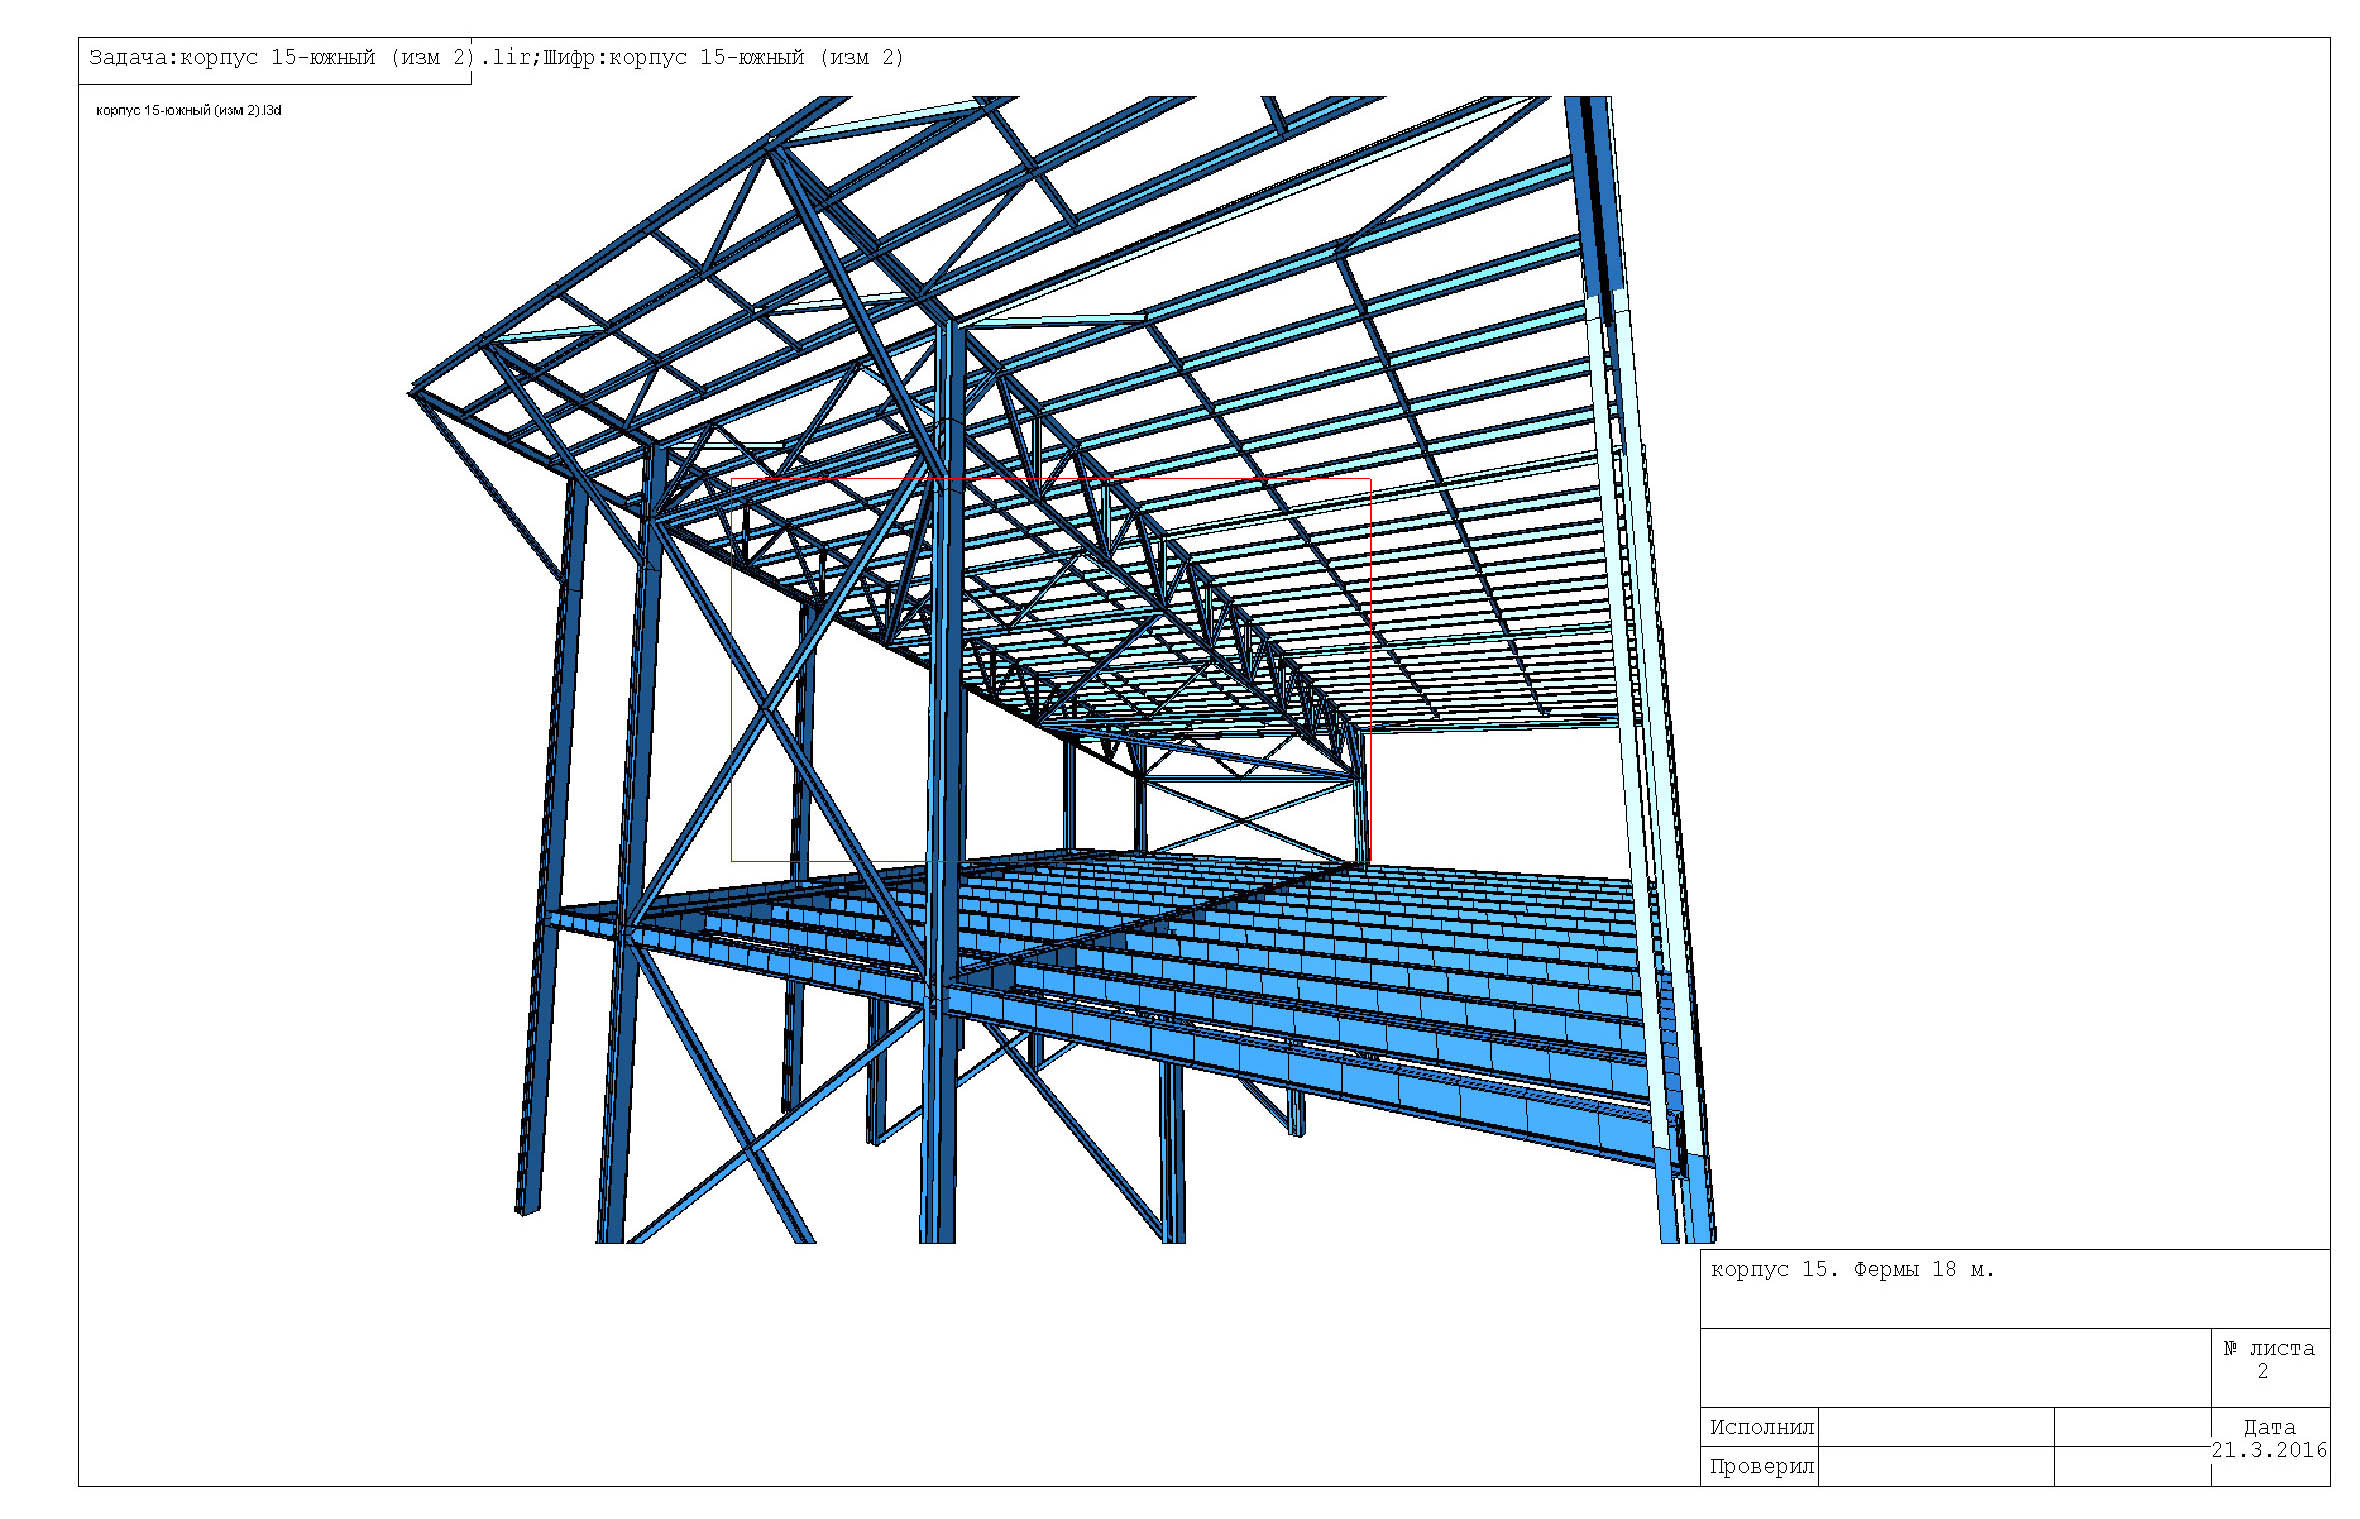Viewport: 2360px width, 1519px height.
Task: Select the sheet number '2' value
Action: pyautogui.click(x=2263, y=1372)
